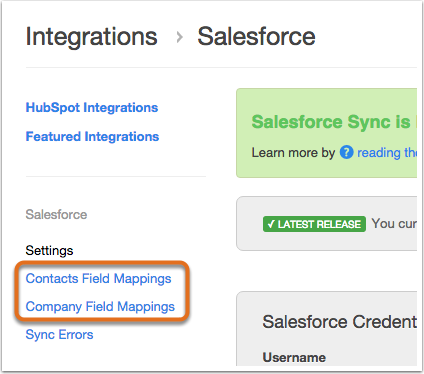Open the HubSpot Integrations link
The image size is (424, 374).
point(92,107)
